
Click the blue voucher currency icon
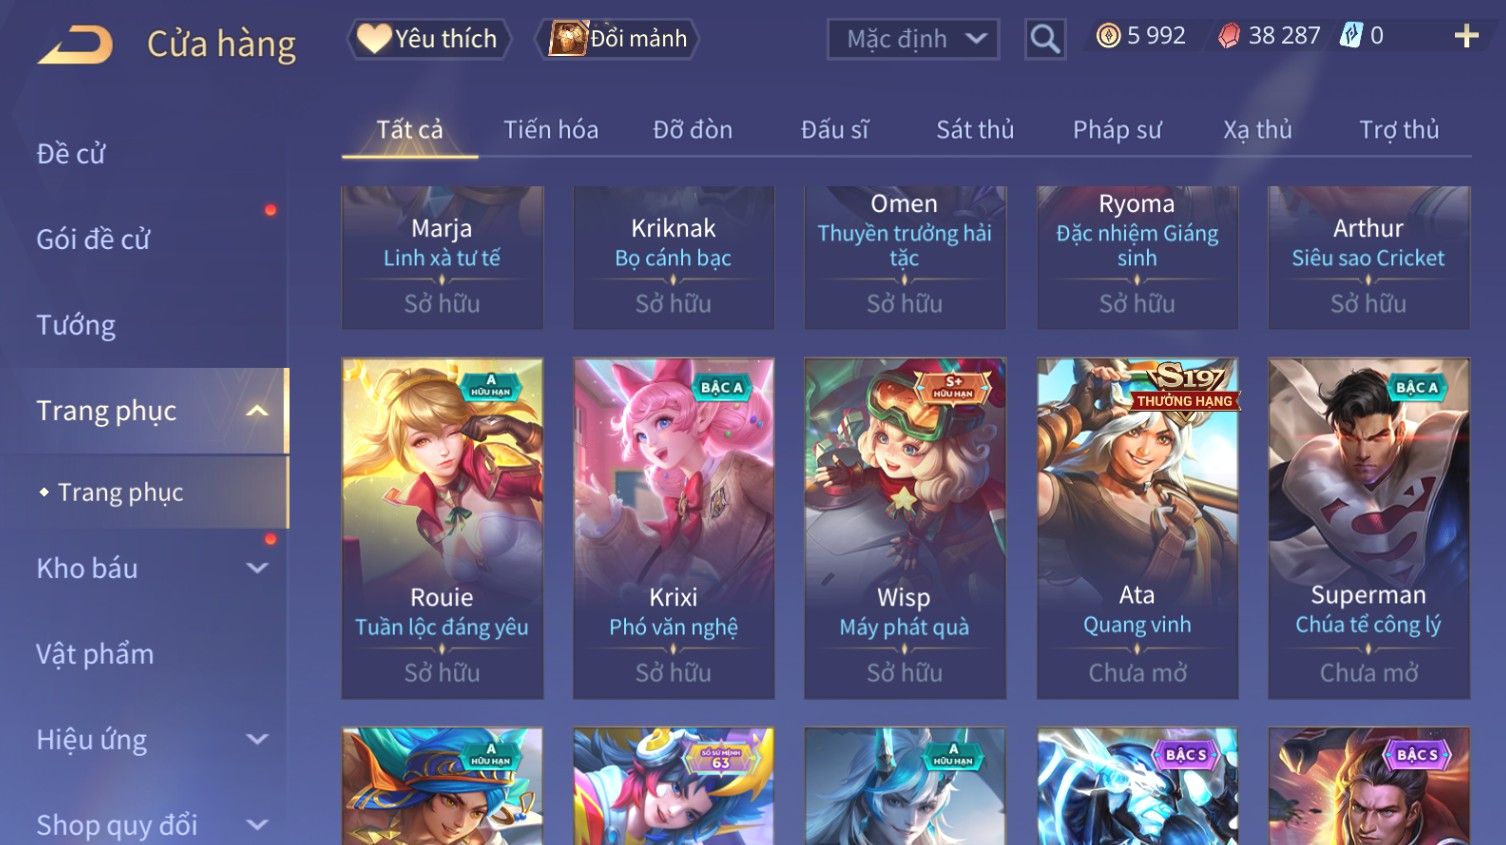click(1351, 36)
